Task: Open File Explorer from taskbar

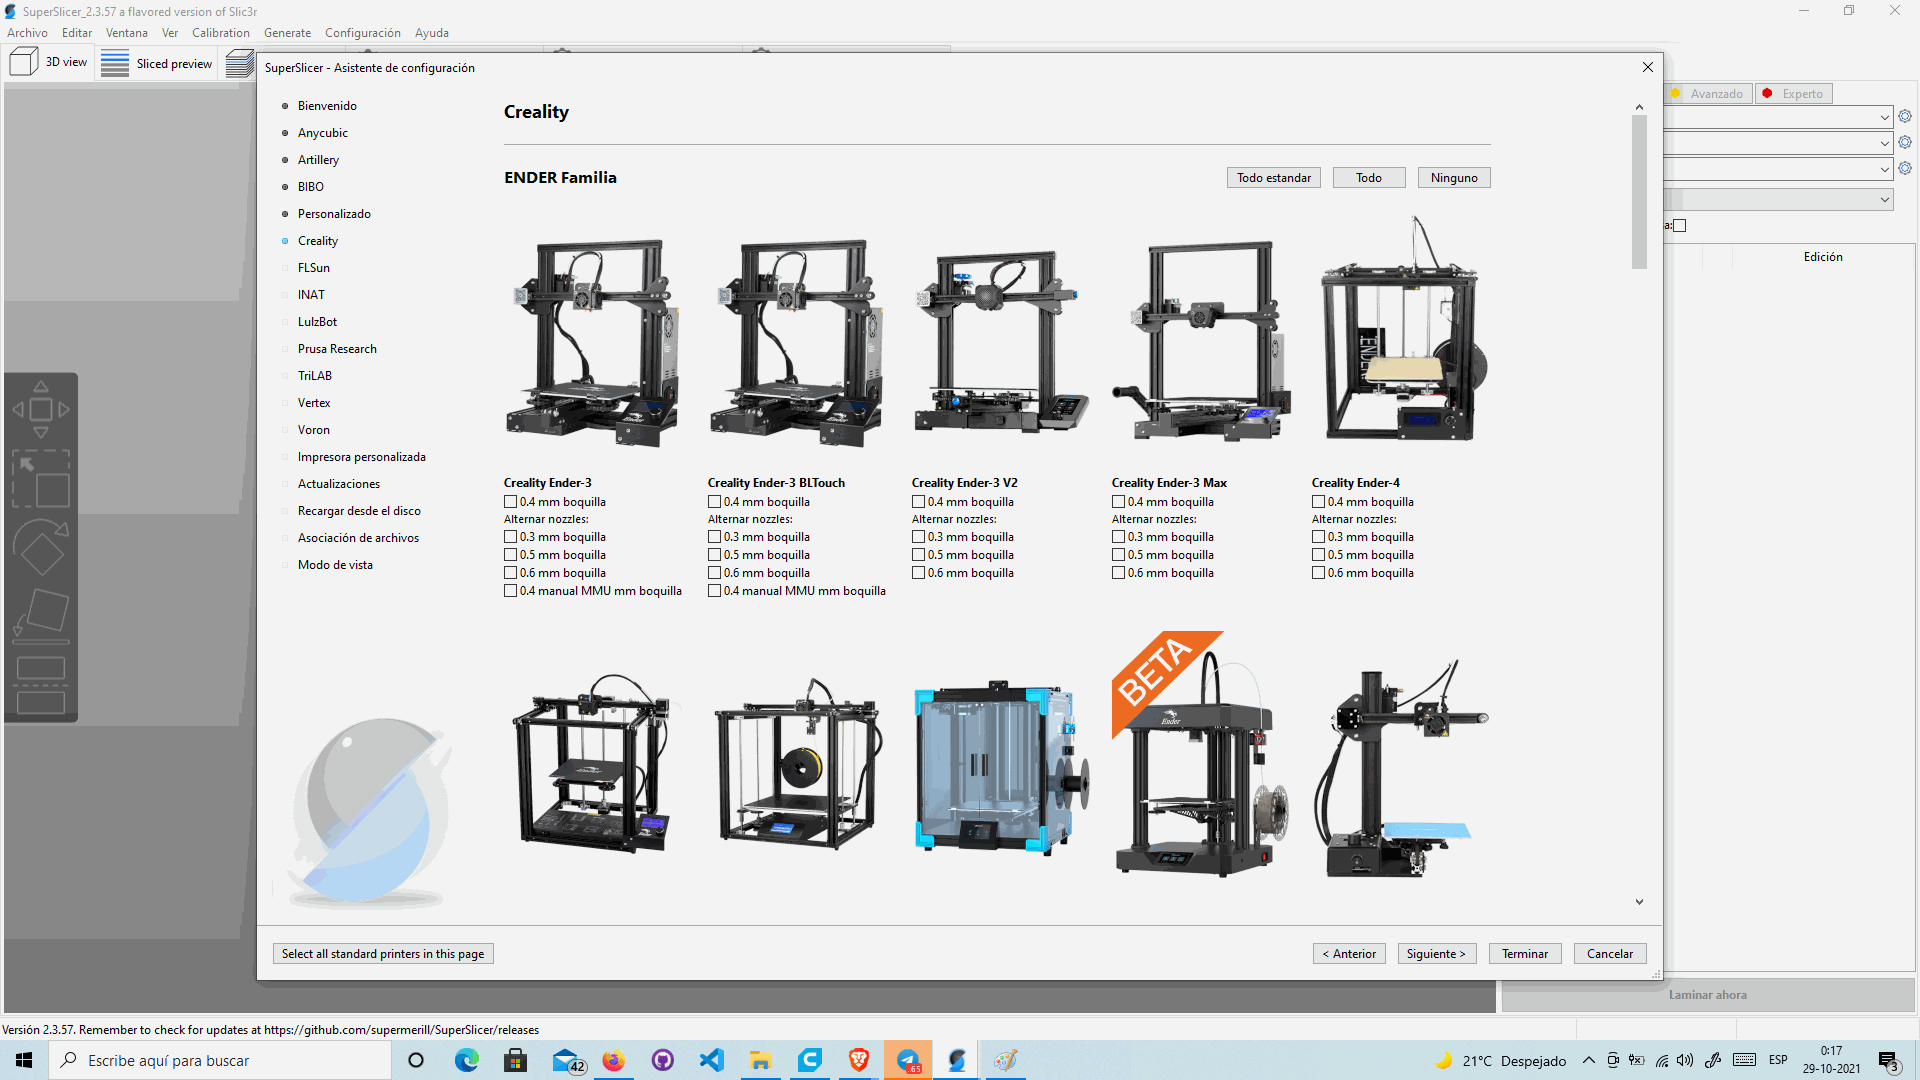Action: click(760, 1060)
